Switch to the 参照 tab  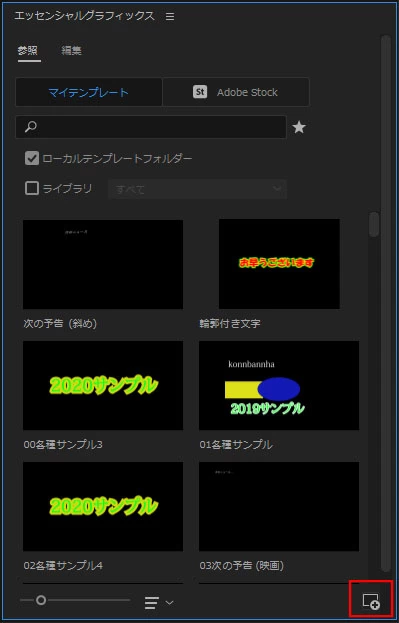[28, 51]
